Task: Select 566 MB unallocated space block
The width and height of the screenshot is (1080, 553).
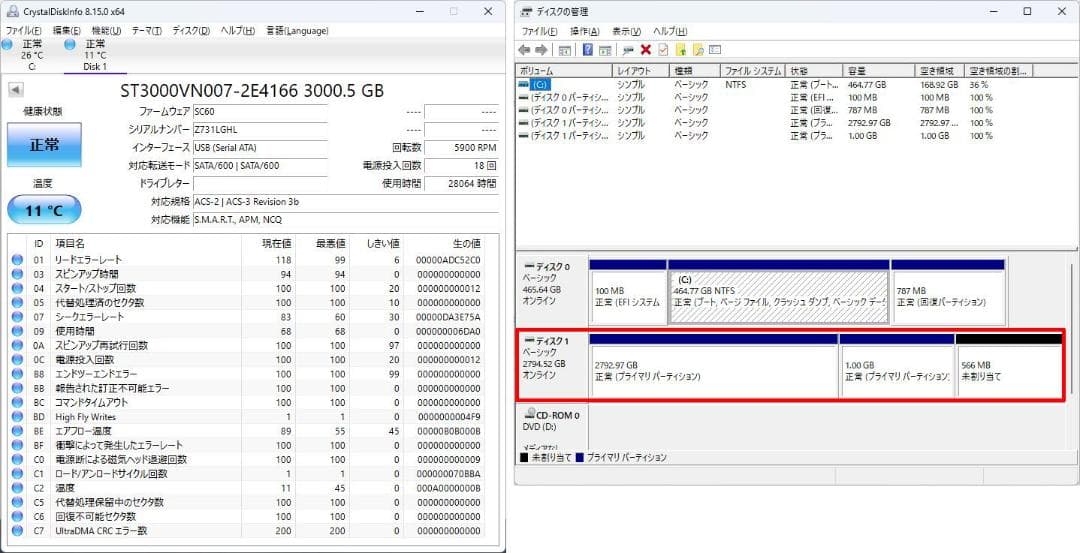Action: tap(1009, 366)
